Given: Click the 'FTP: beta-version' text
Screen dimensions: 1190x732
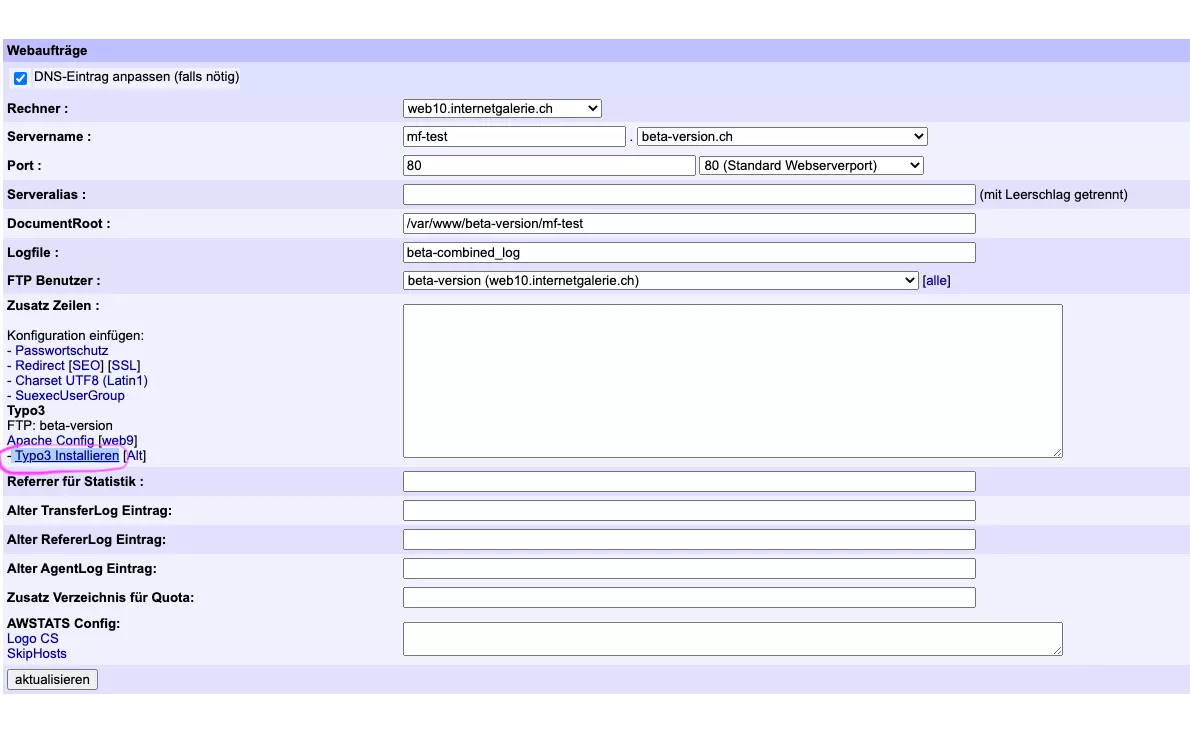Looking at the screenshot, I should [59, 426].
